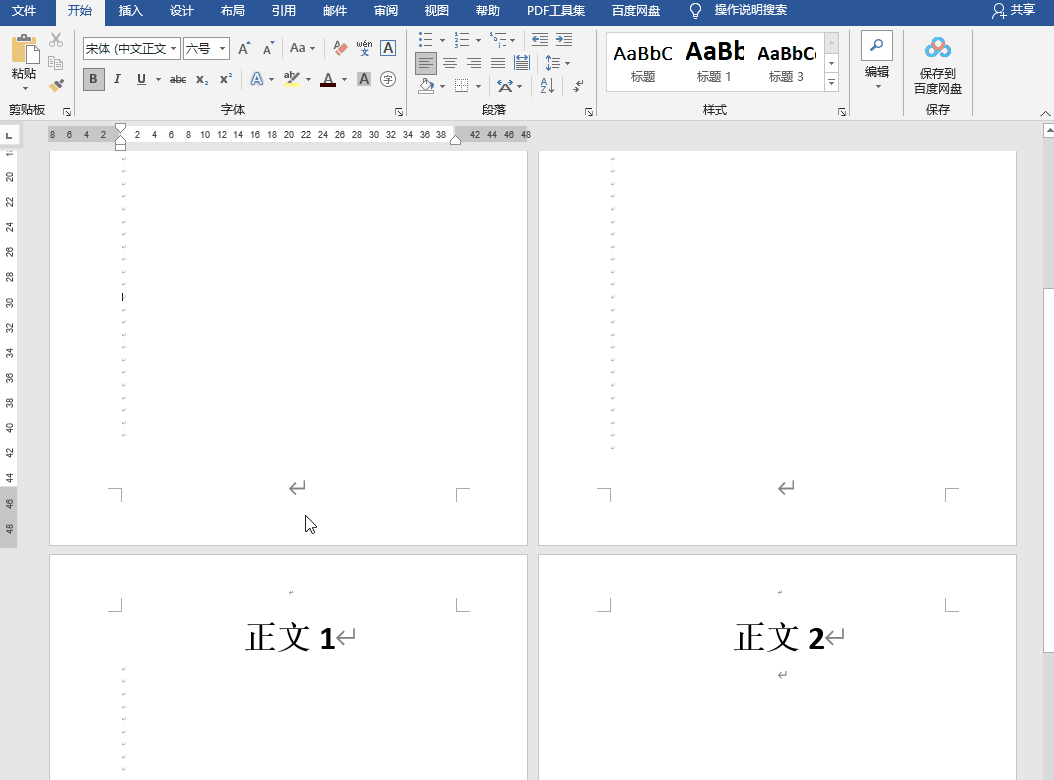The width and height of the screenshot is (1054, 780).
Task: Select the Center alignment icon
Action: pos(450,63)
